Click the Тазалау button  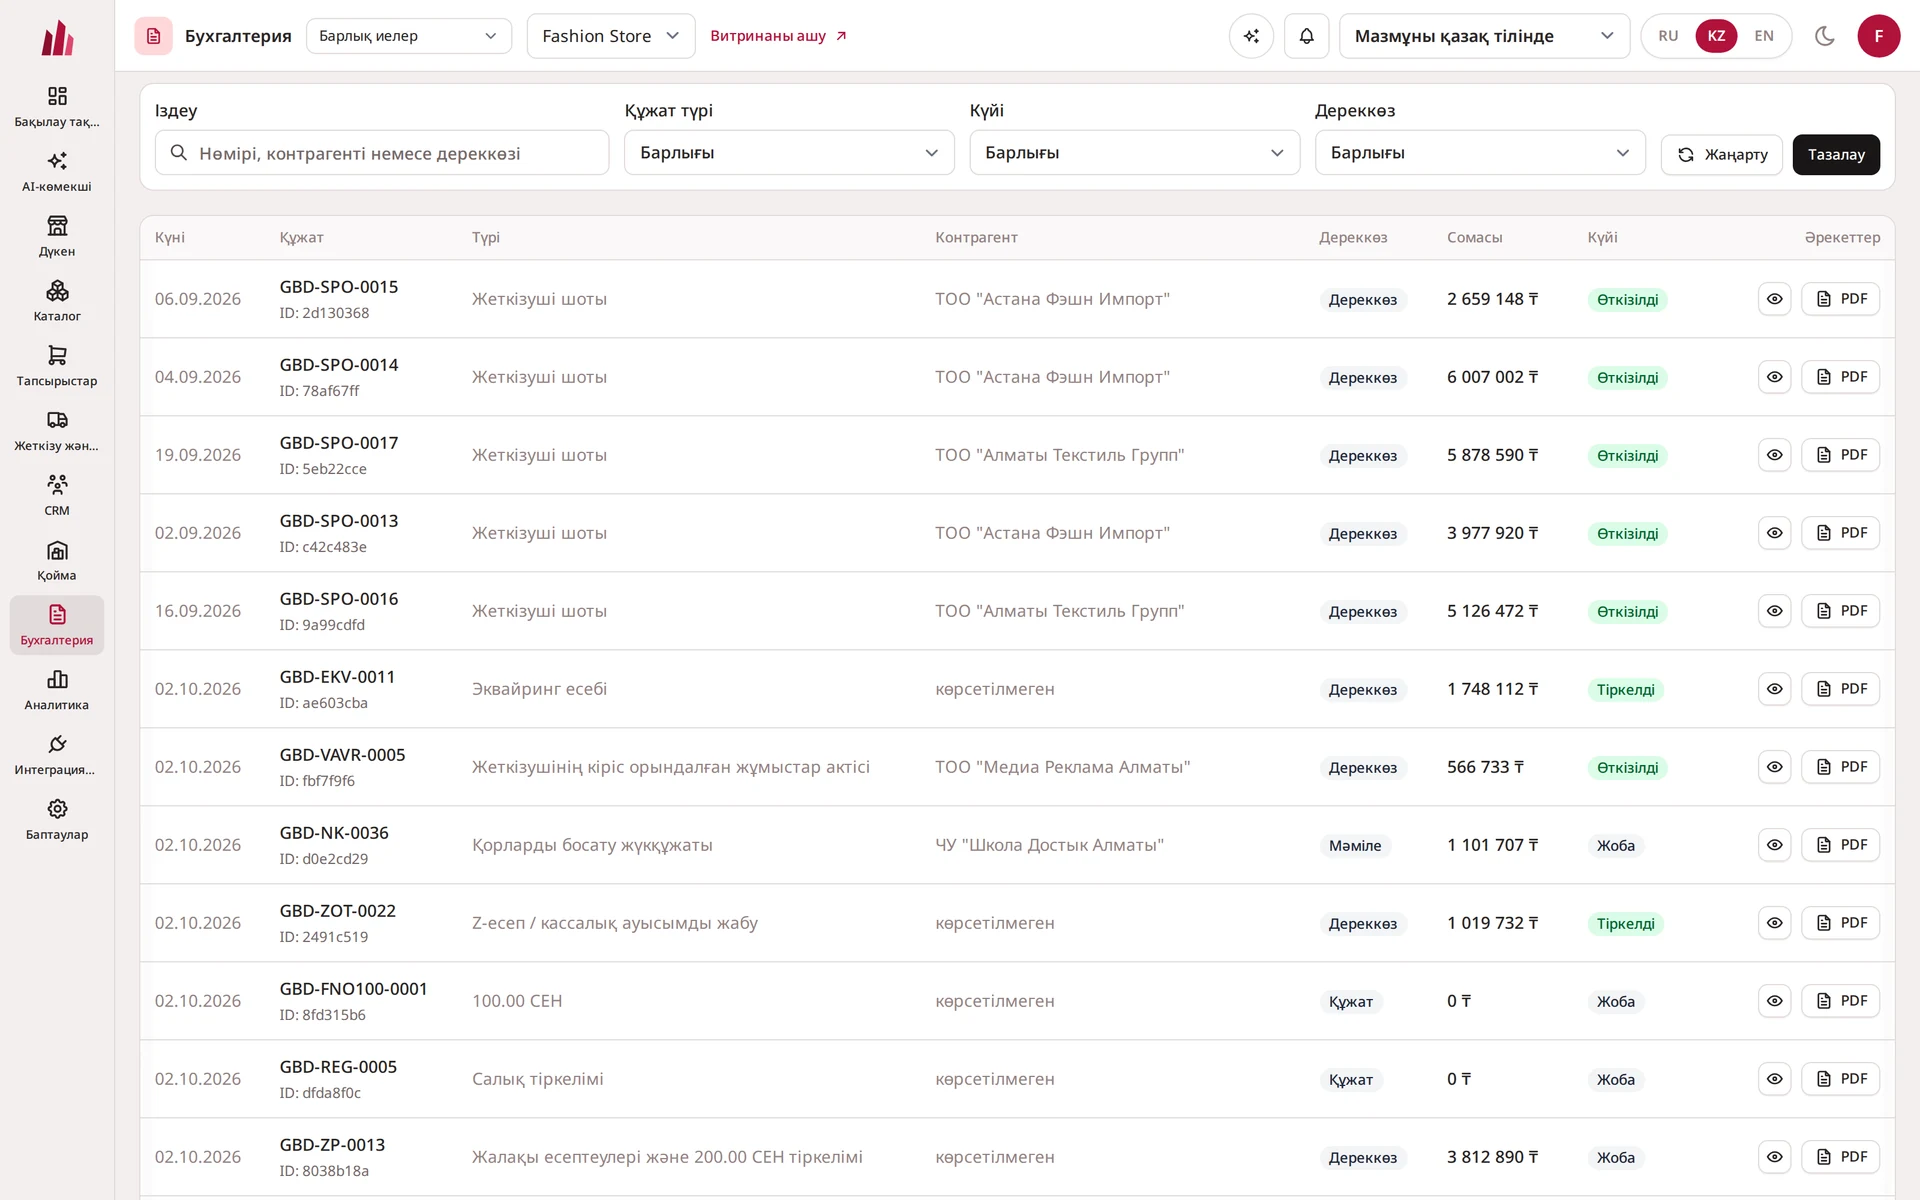point(1836,154)
